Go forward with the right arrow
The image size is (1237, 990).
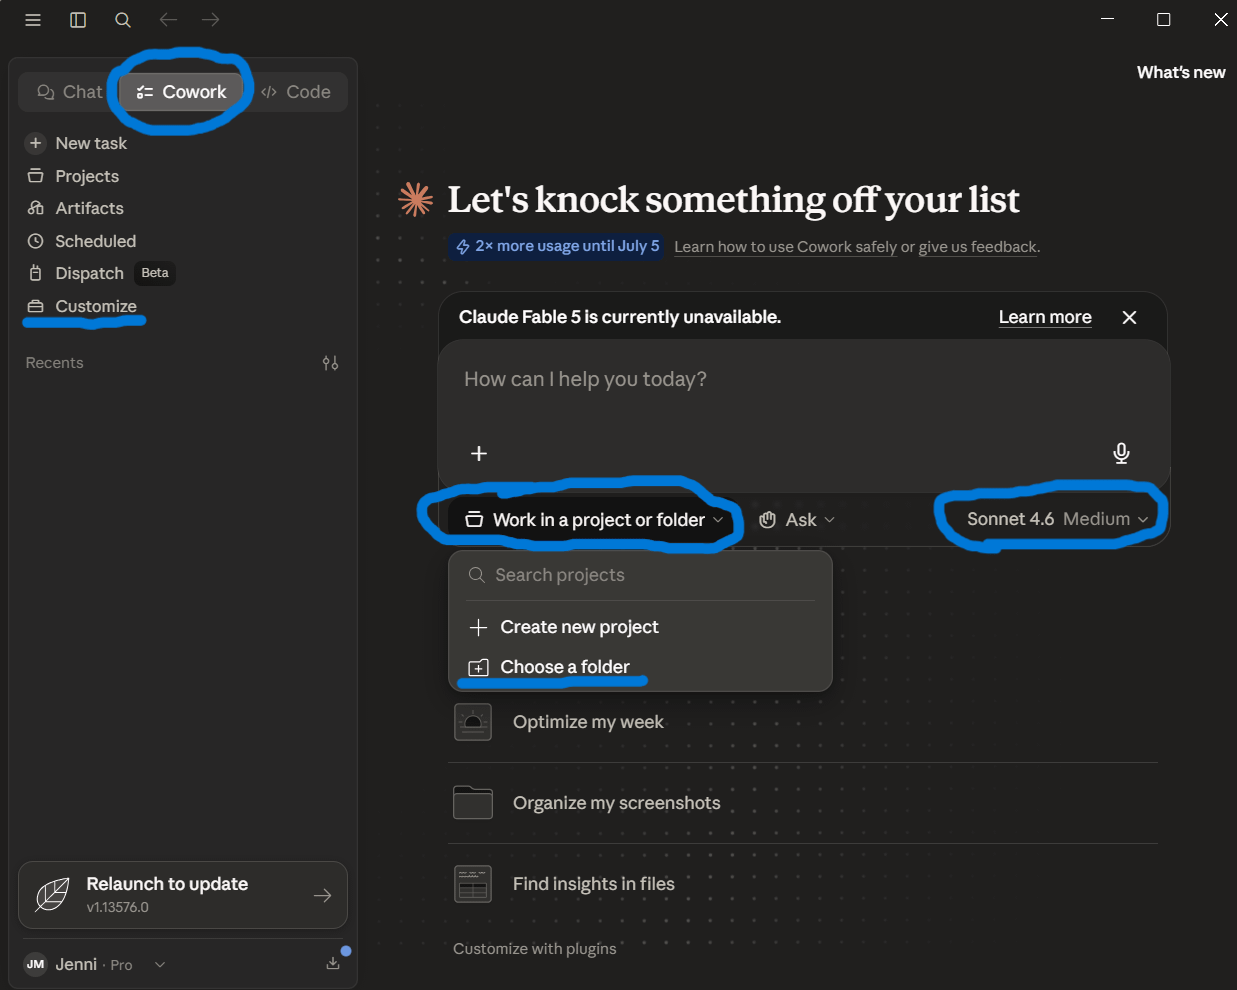pyautogui.click(x=210, y=20)
